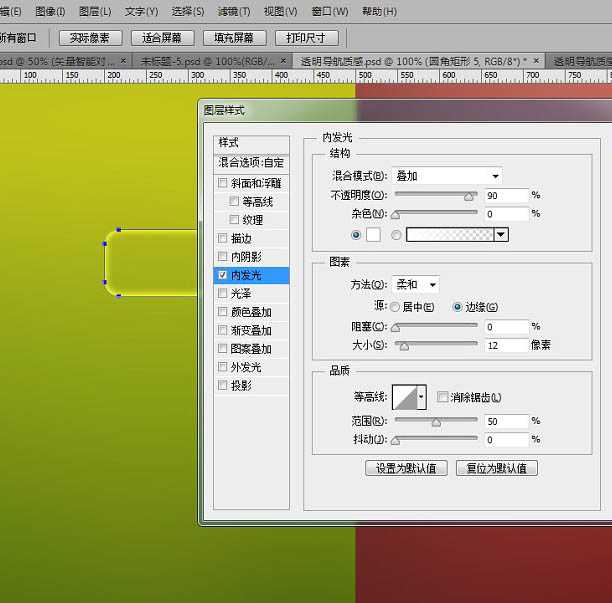
Task: Enable the 渐变叠加 checkbox
Action: click(222, 330)
